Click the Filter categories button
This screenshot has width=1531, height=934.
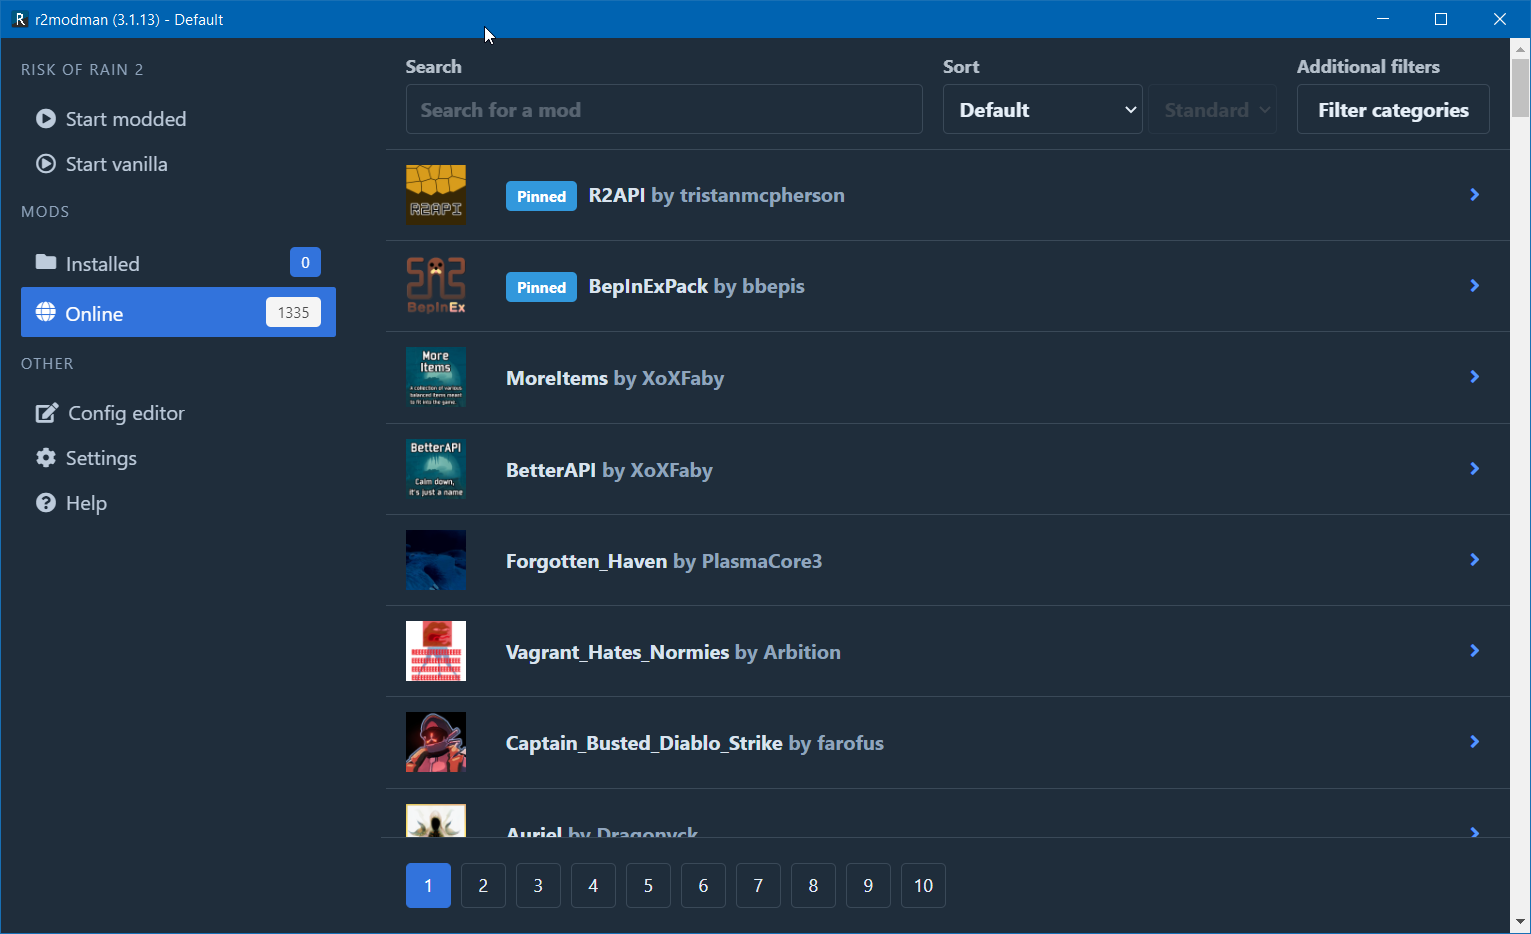point(1393,109)
